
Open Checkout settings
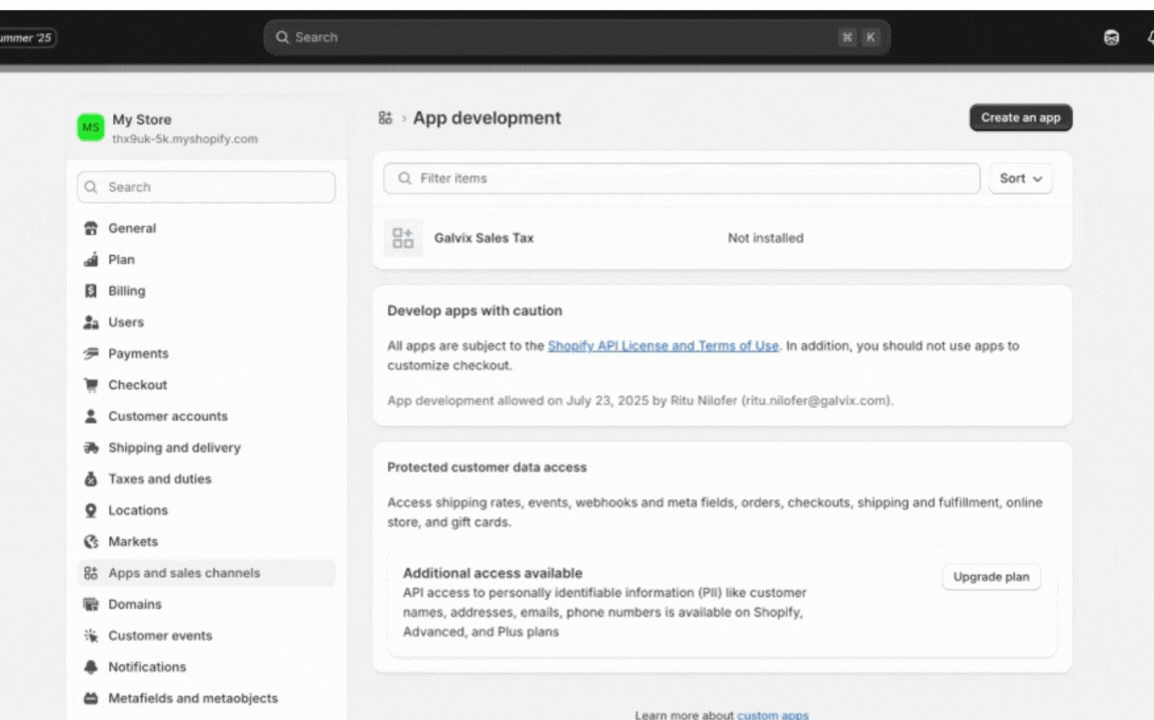pyautogui.click(x=206, y=385)
